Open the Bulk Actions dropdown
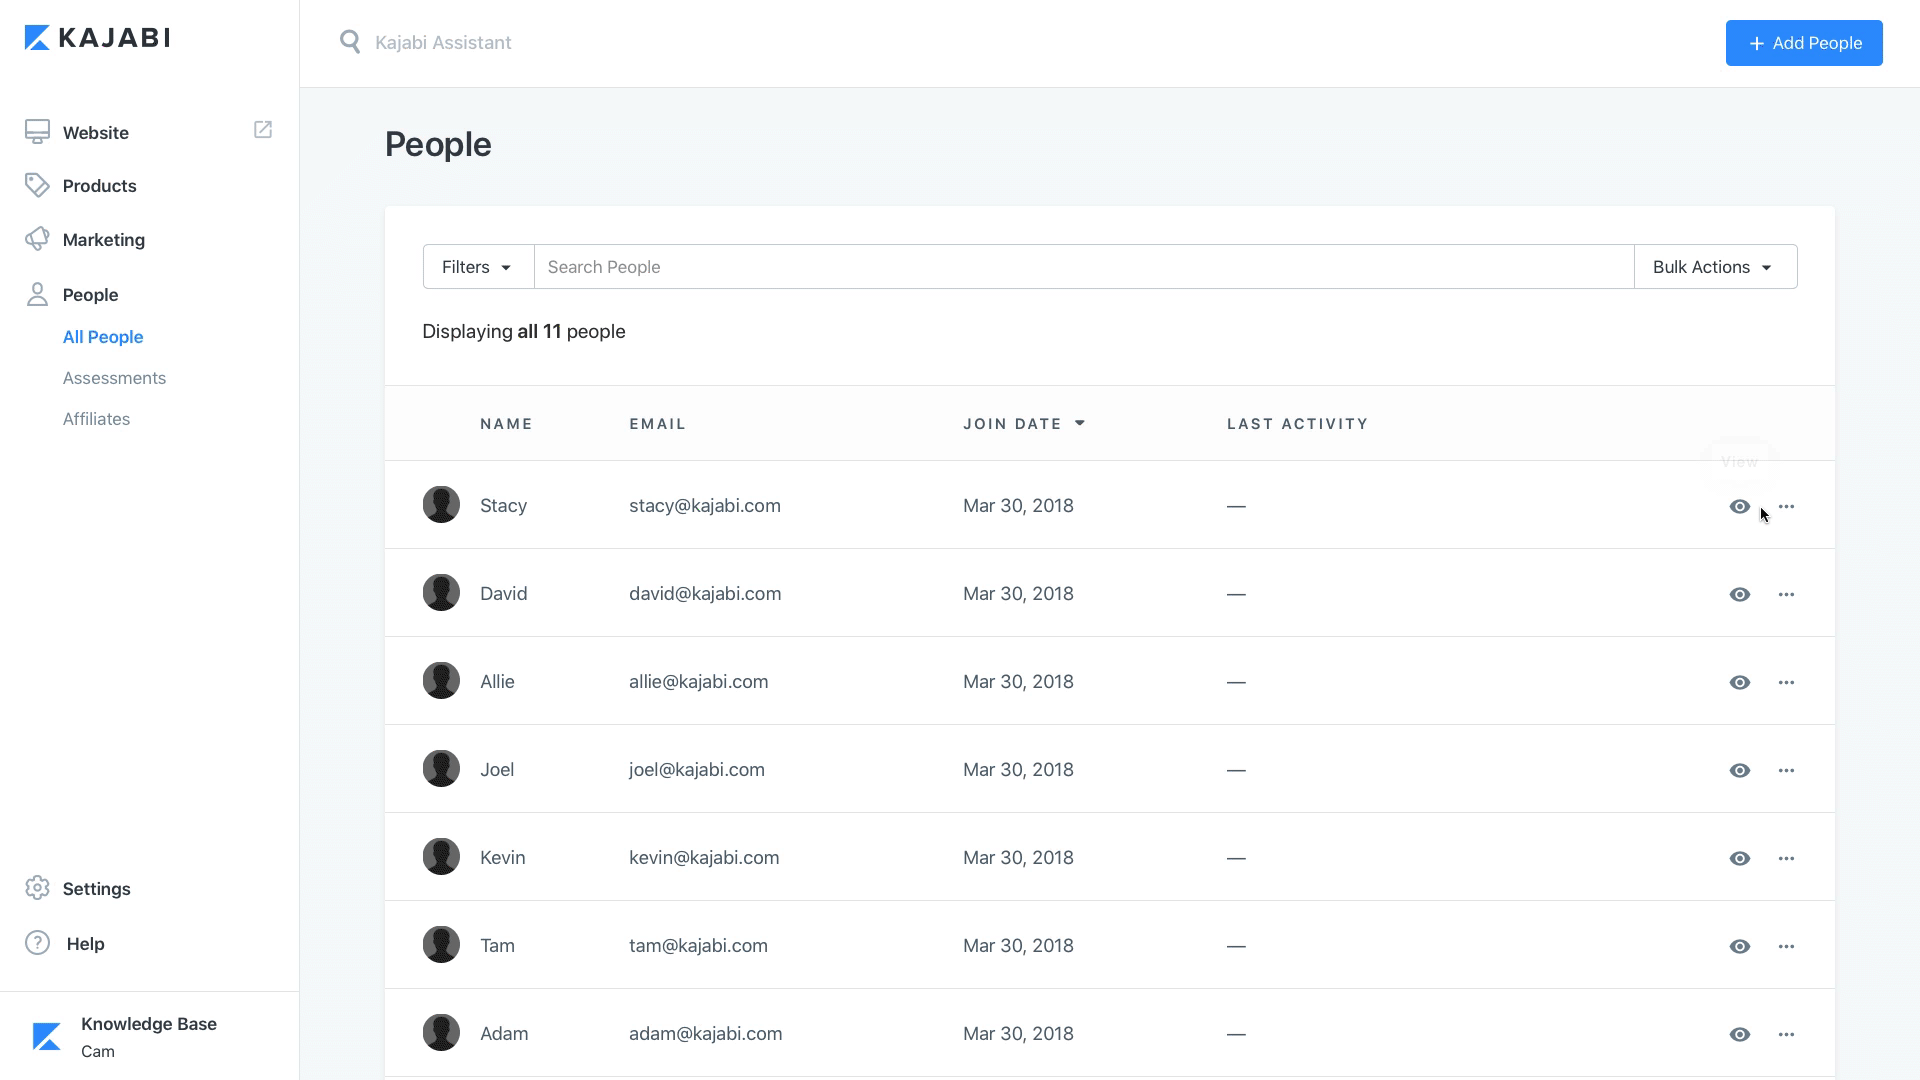This screenshot has height=1080, width=1920. coord(1714,267)
